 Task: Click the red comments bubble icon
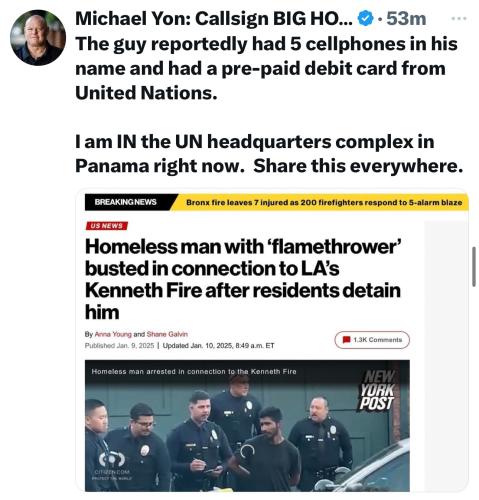[x=346, y=340]
